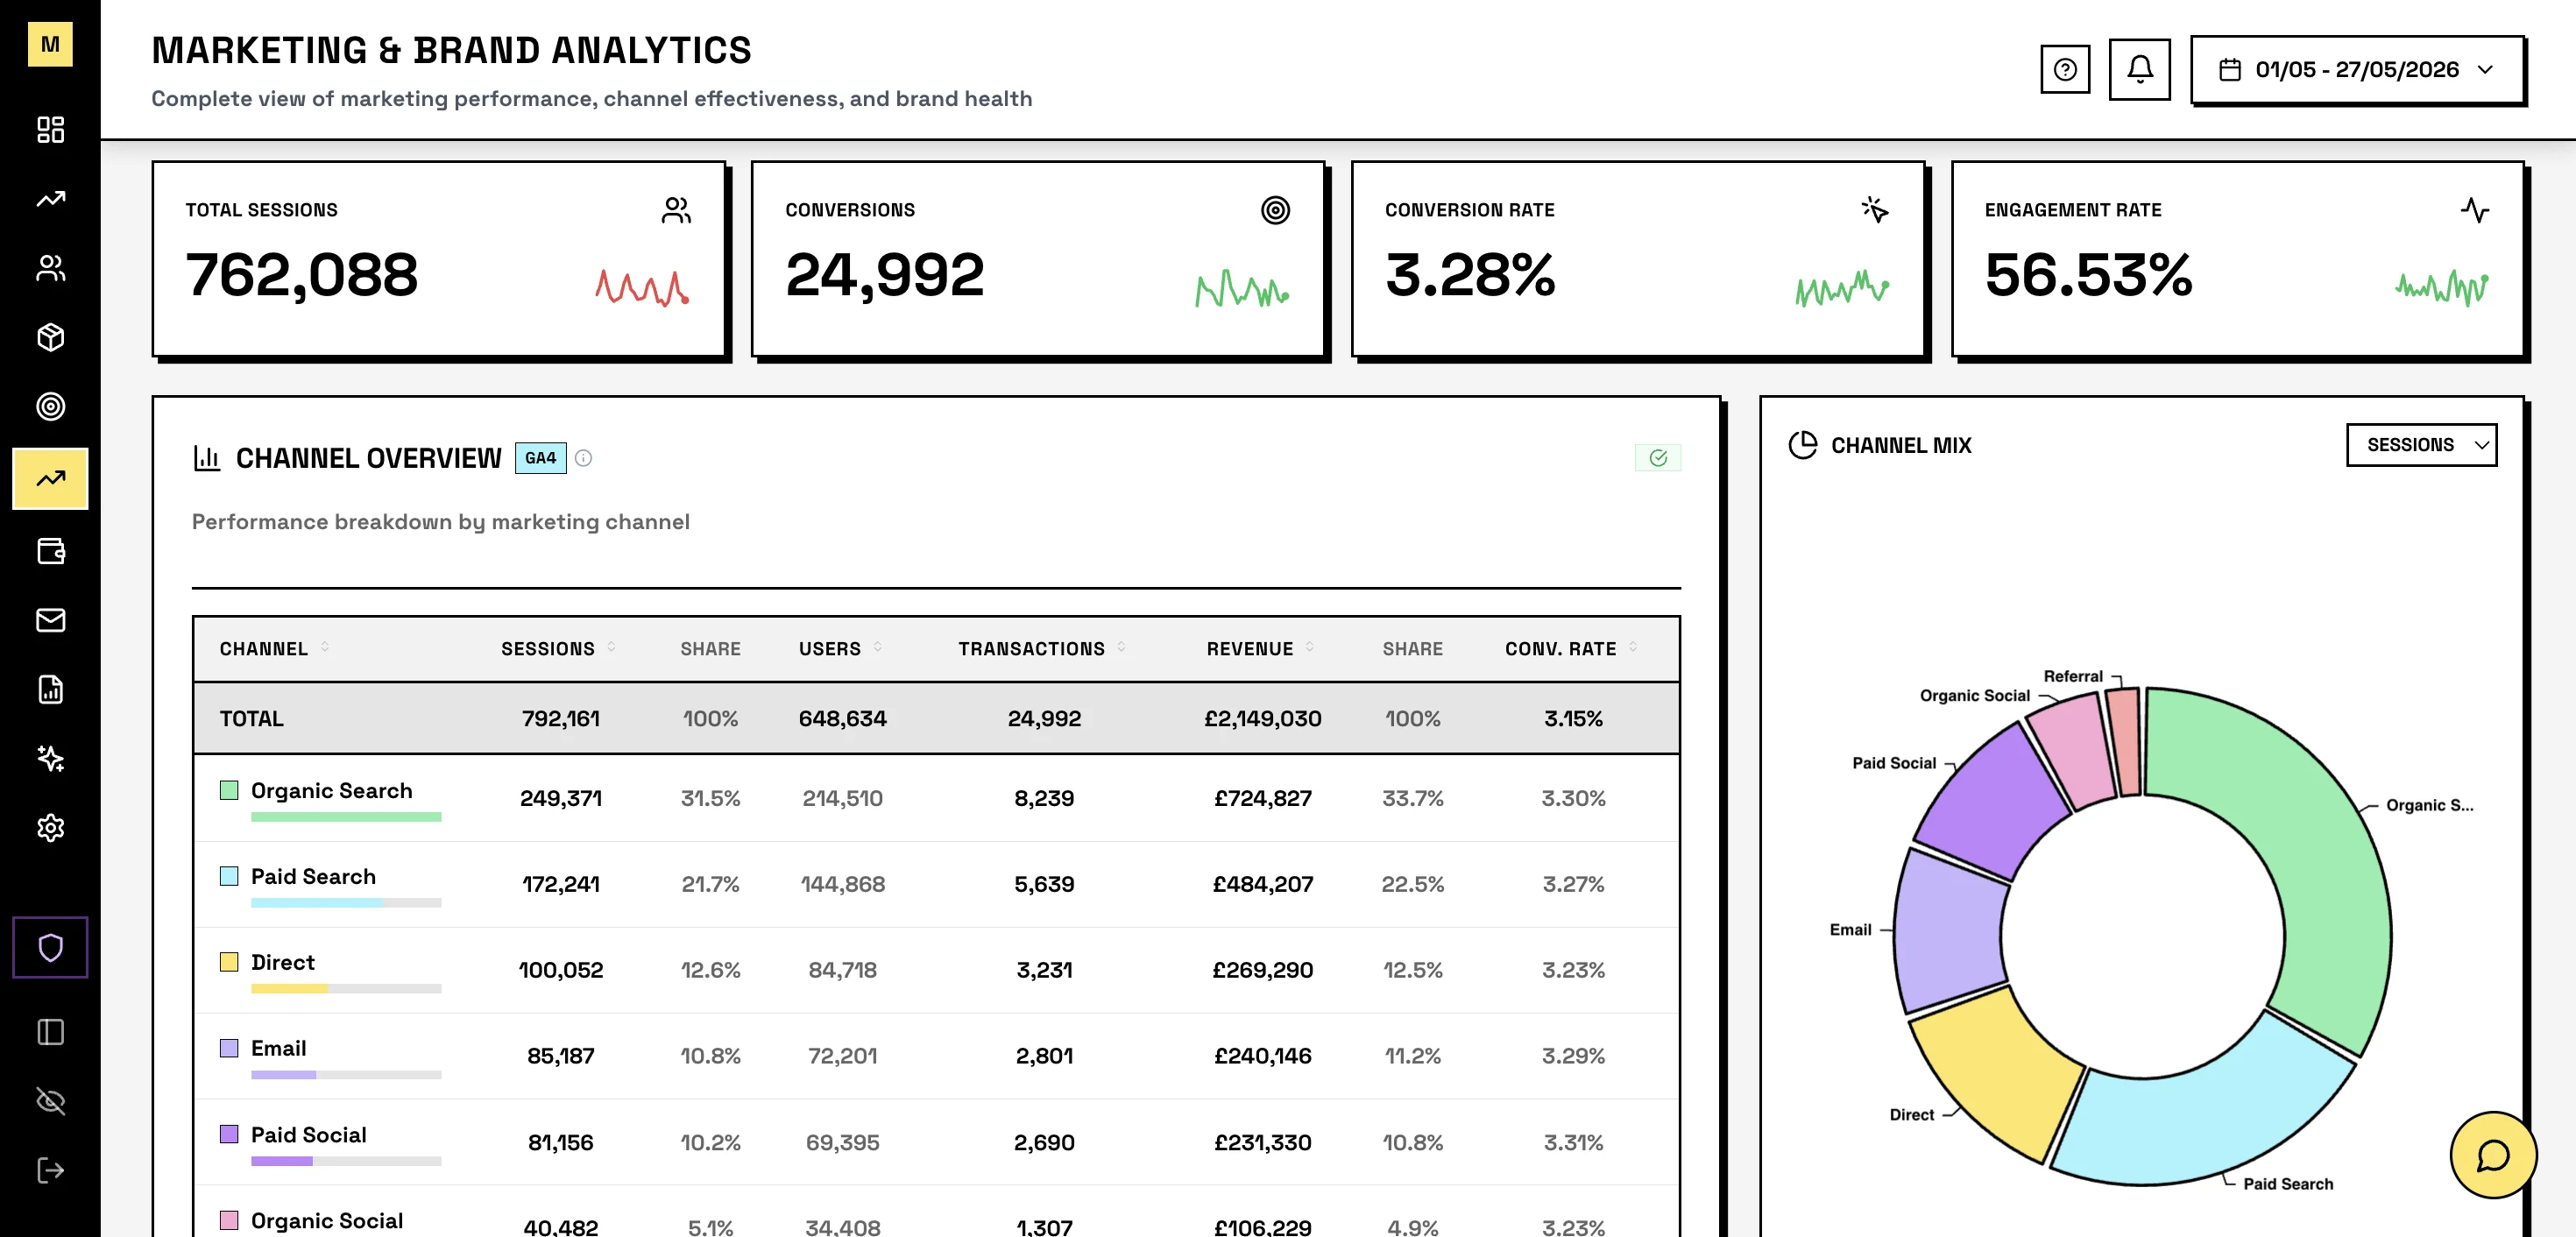Select the Direct row label
This screenshot has height=1237, width=2576.
(x=283, y=962)
